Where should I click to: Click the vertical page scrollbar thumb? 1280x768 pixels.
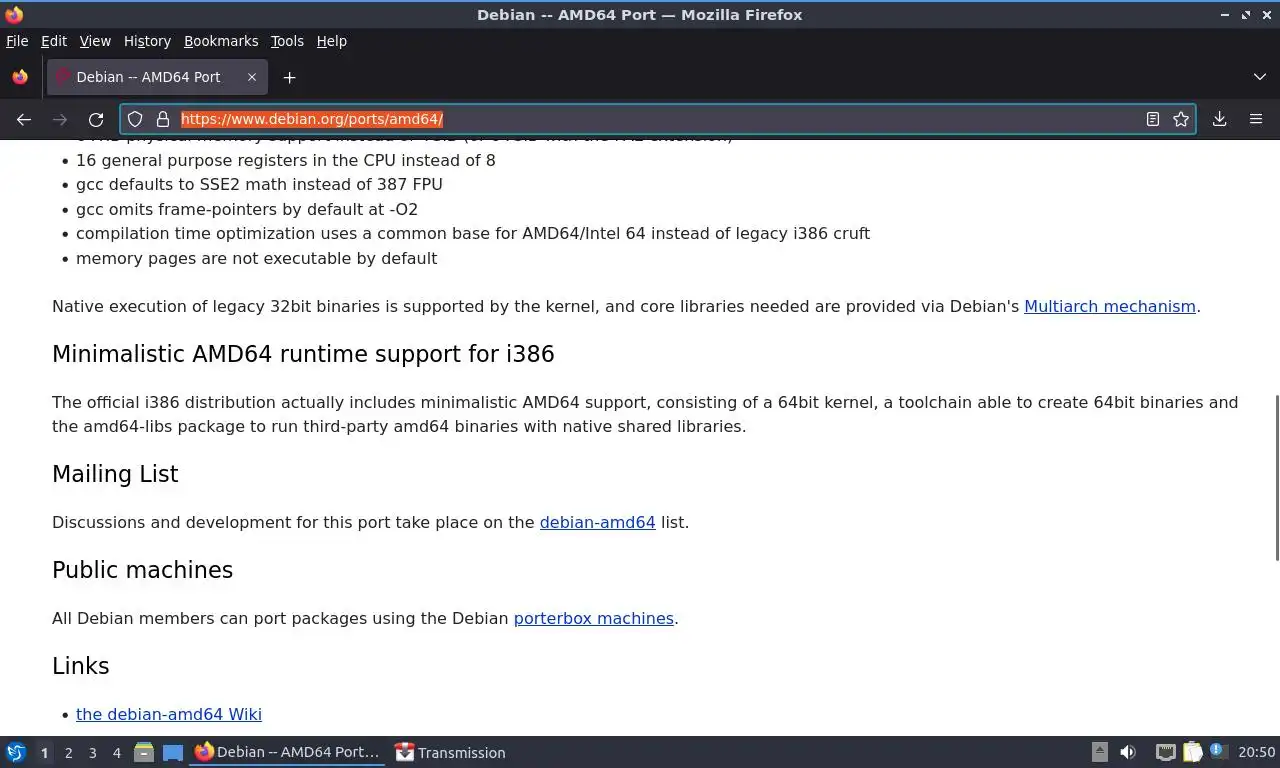tap(1276, 478)
